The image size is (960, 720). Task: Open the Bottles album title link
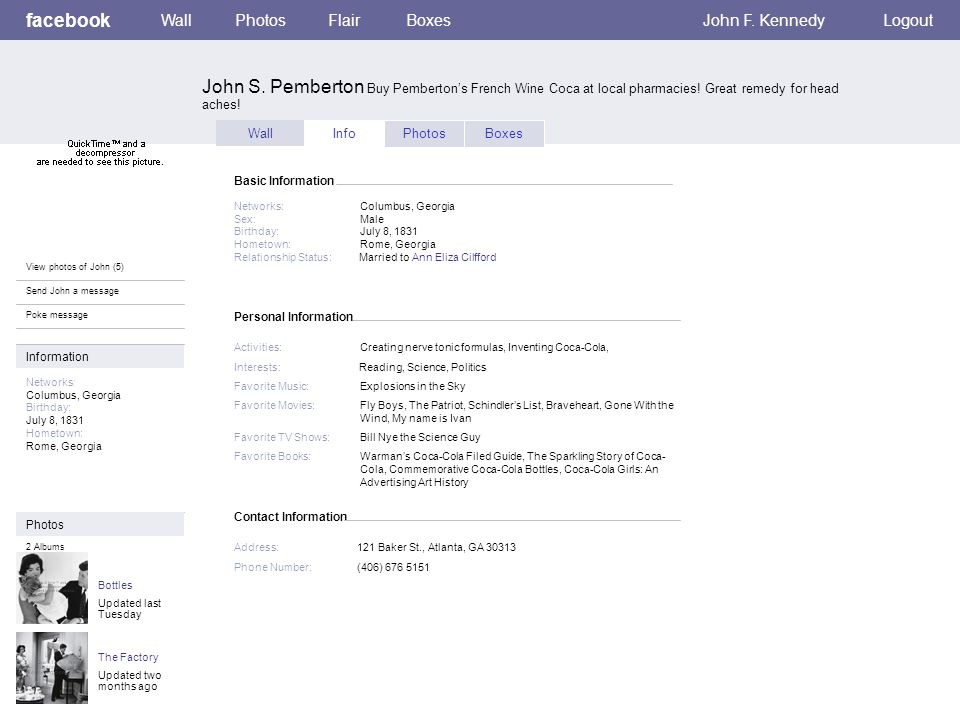(115, 585)
